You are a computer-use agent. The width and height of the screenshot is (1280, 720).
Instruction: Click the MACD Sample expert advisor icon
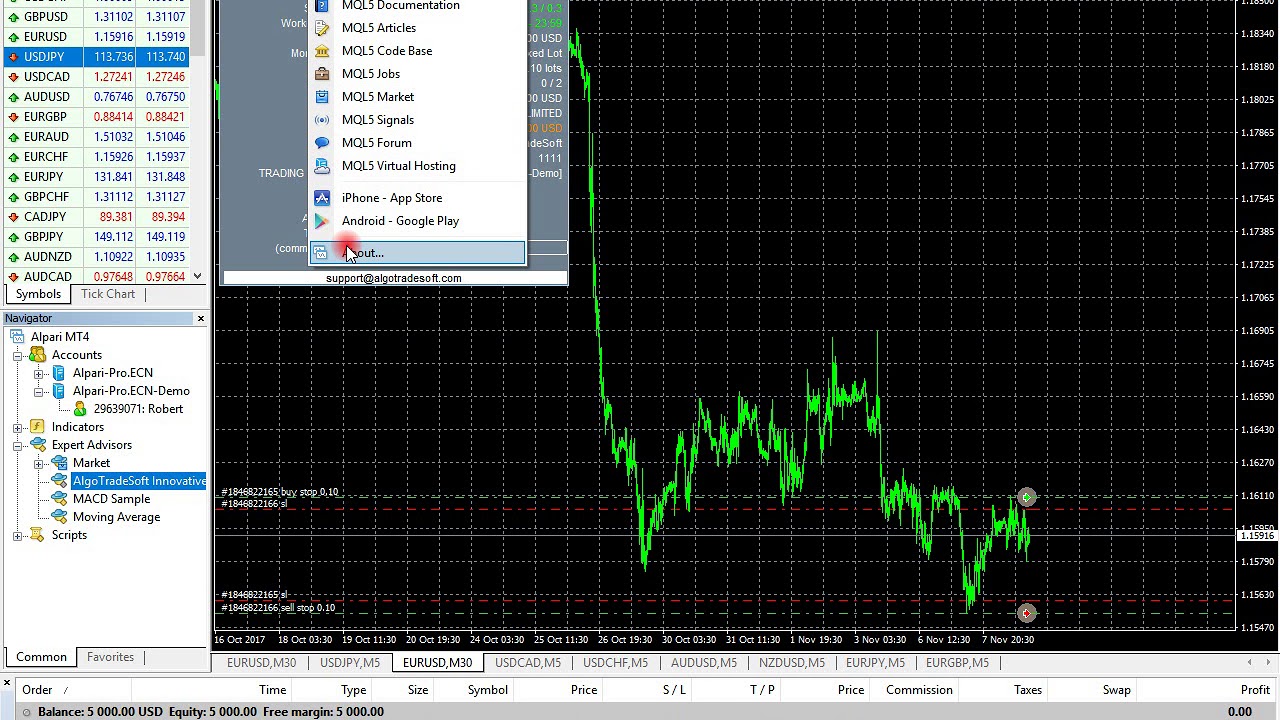(x=59, y=499)
